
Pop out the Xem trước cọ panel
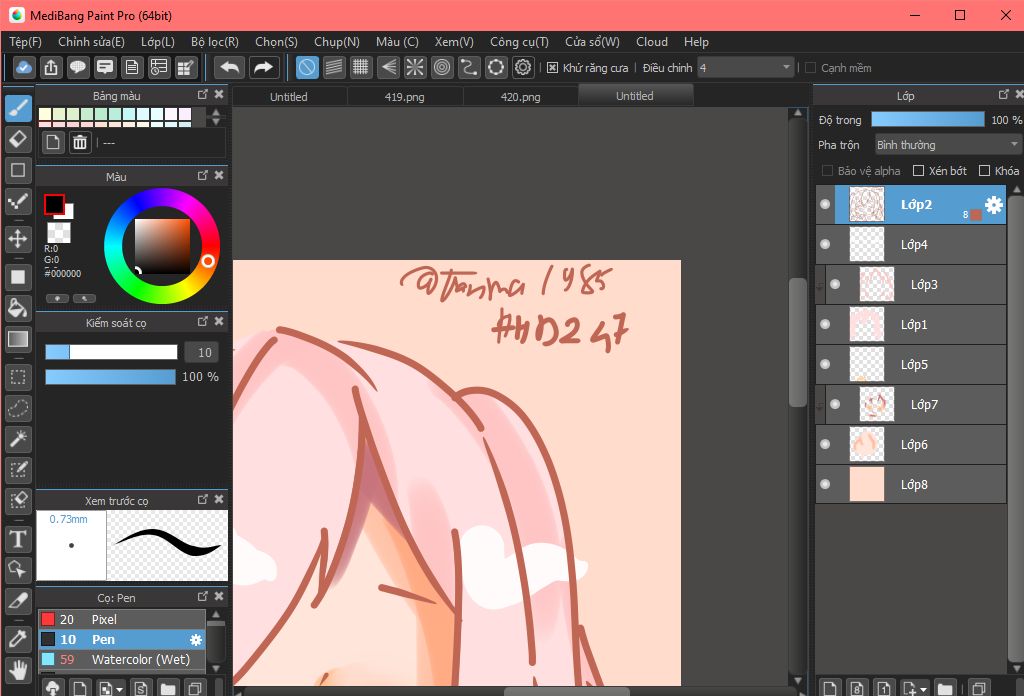[202, 499]
